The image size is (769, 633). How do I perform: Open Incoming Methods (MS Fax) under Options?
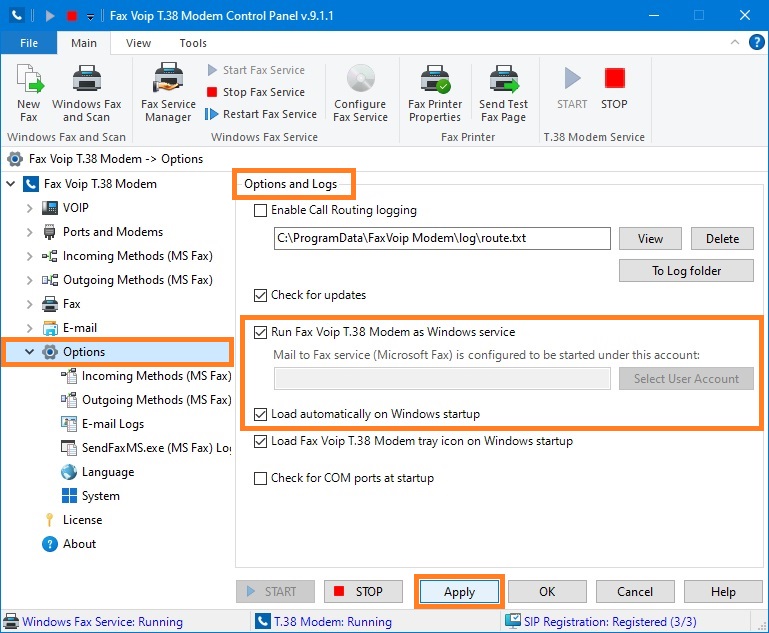[x=156, y=376]
